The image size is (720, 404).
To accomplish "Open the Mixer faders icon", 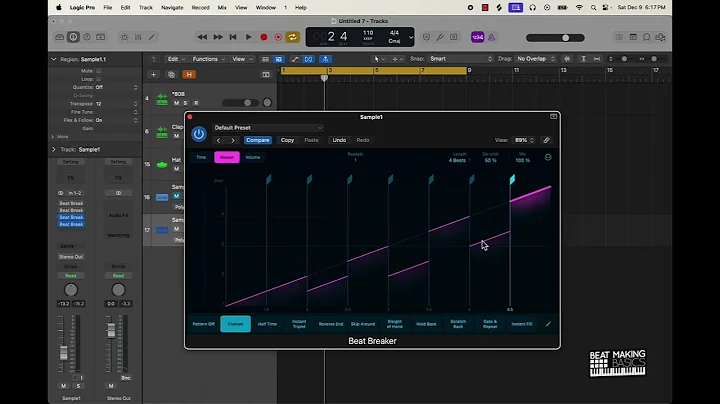I will 138,37.
